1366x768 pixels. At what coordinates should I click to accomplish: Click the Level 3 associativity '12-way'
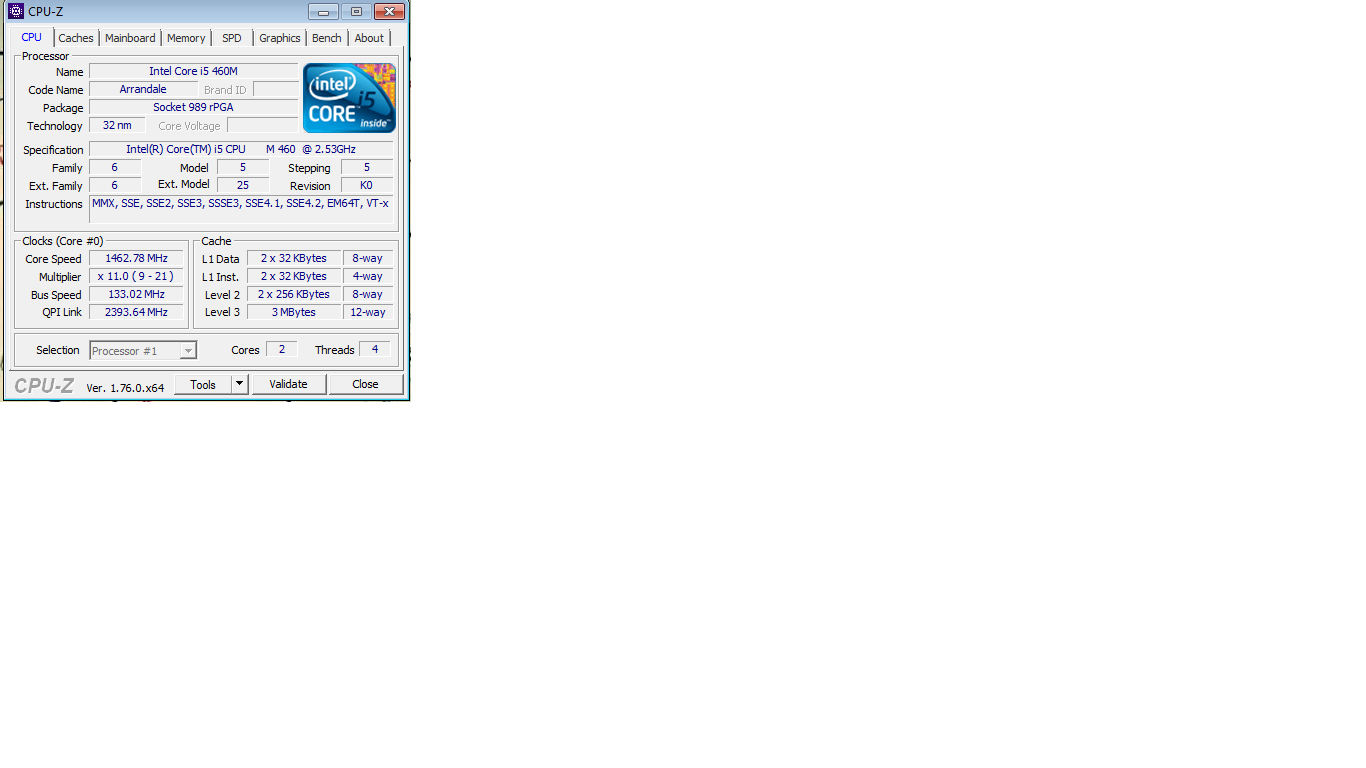click(368, 312)
